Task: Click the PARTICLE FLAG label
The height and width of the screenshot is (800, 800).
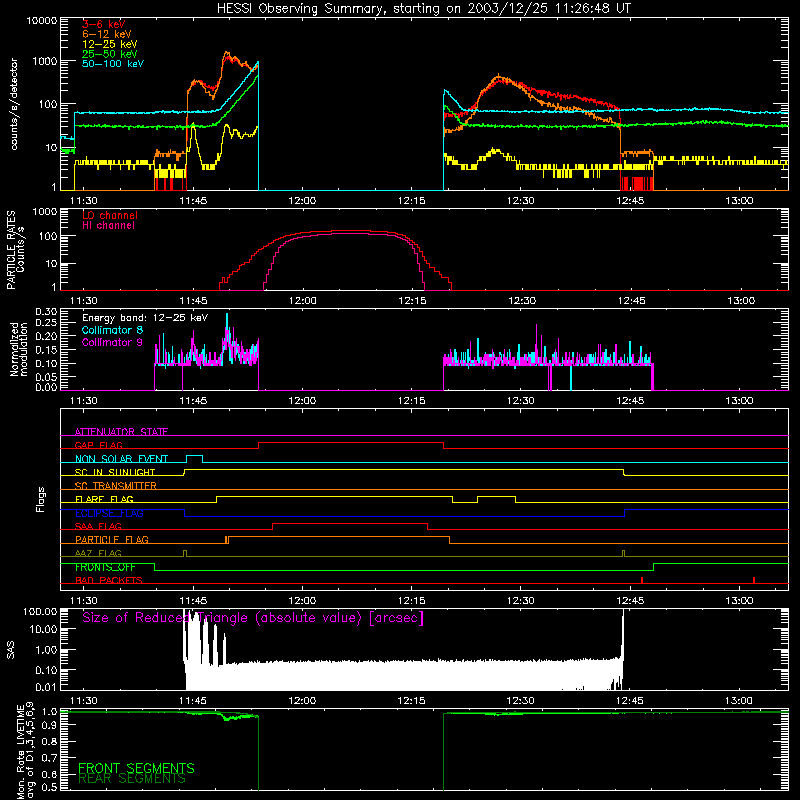Action: tap(112, 539)
